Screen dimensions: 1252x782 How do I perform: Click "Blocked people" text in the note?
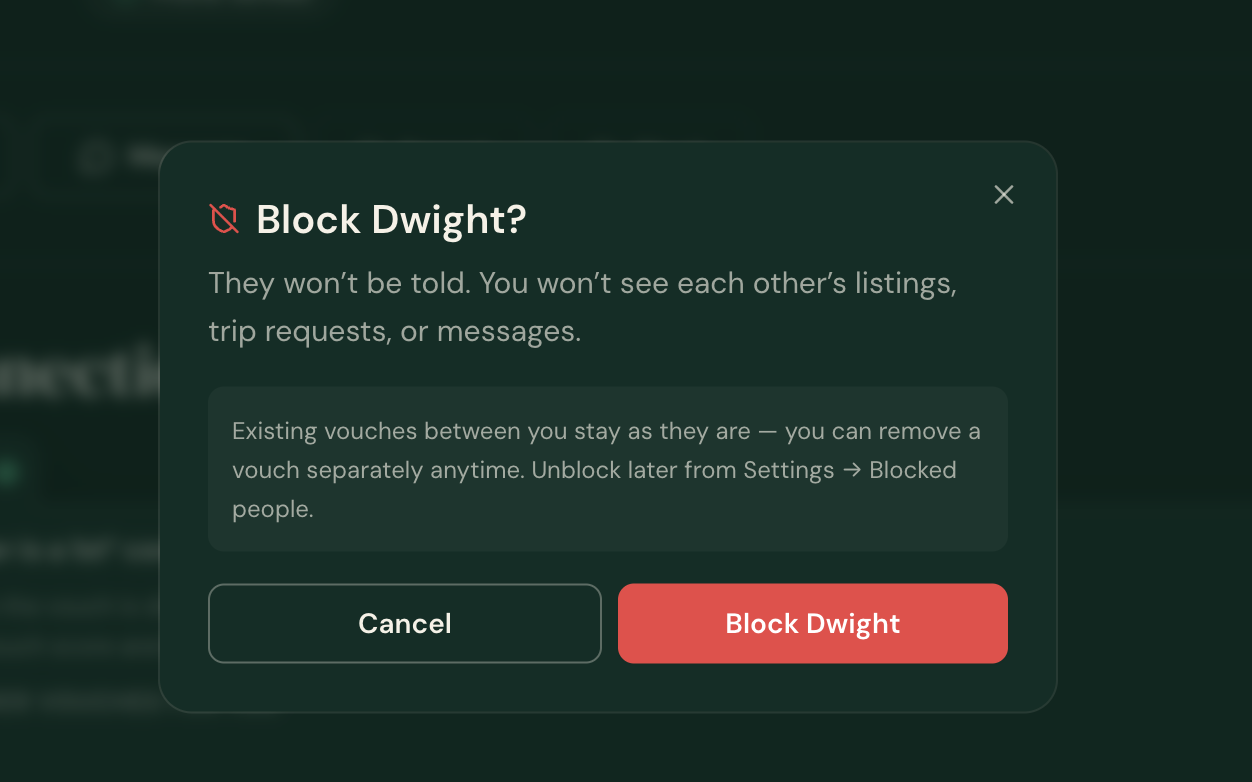click(x=594, y=489)
